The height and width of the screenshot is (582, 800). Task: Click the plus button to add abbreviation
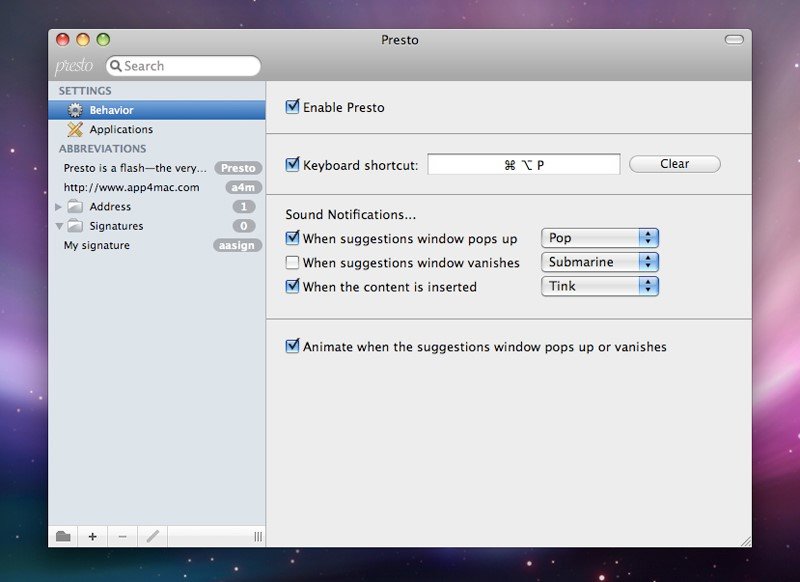coord(92,536)
